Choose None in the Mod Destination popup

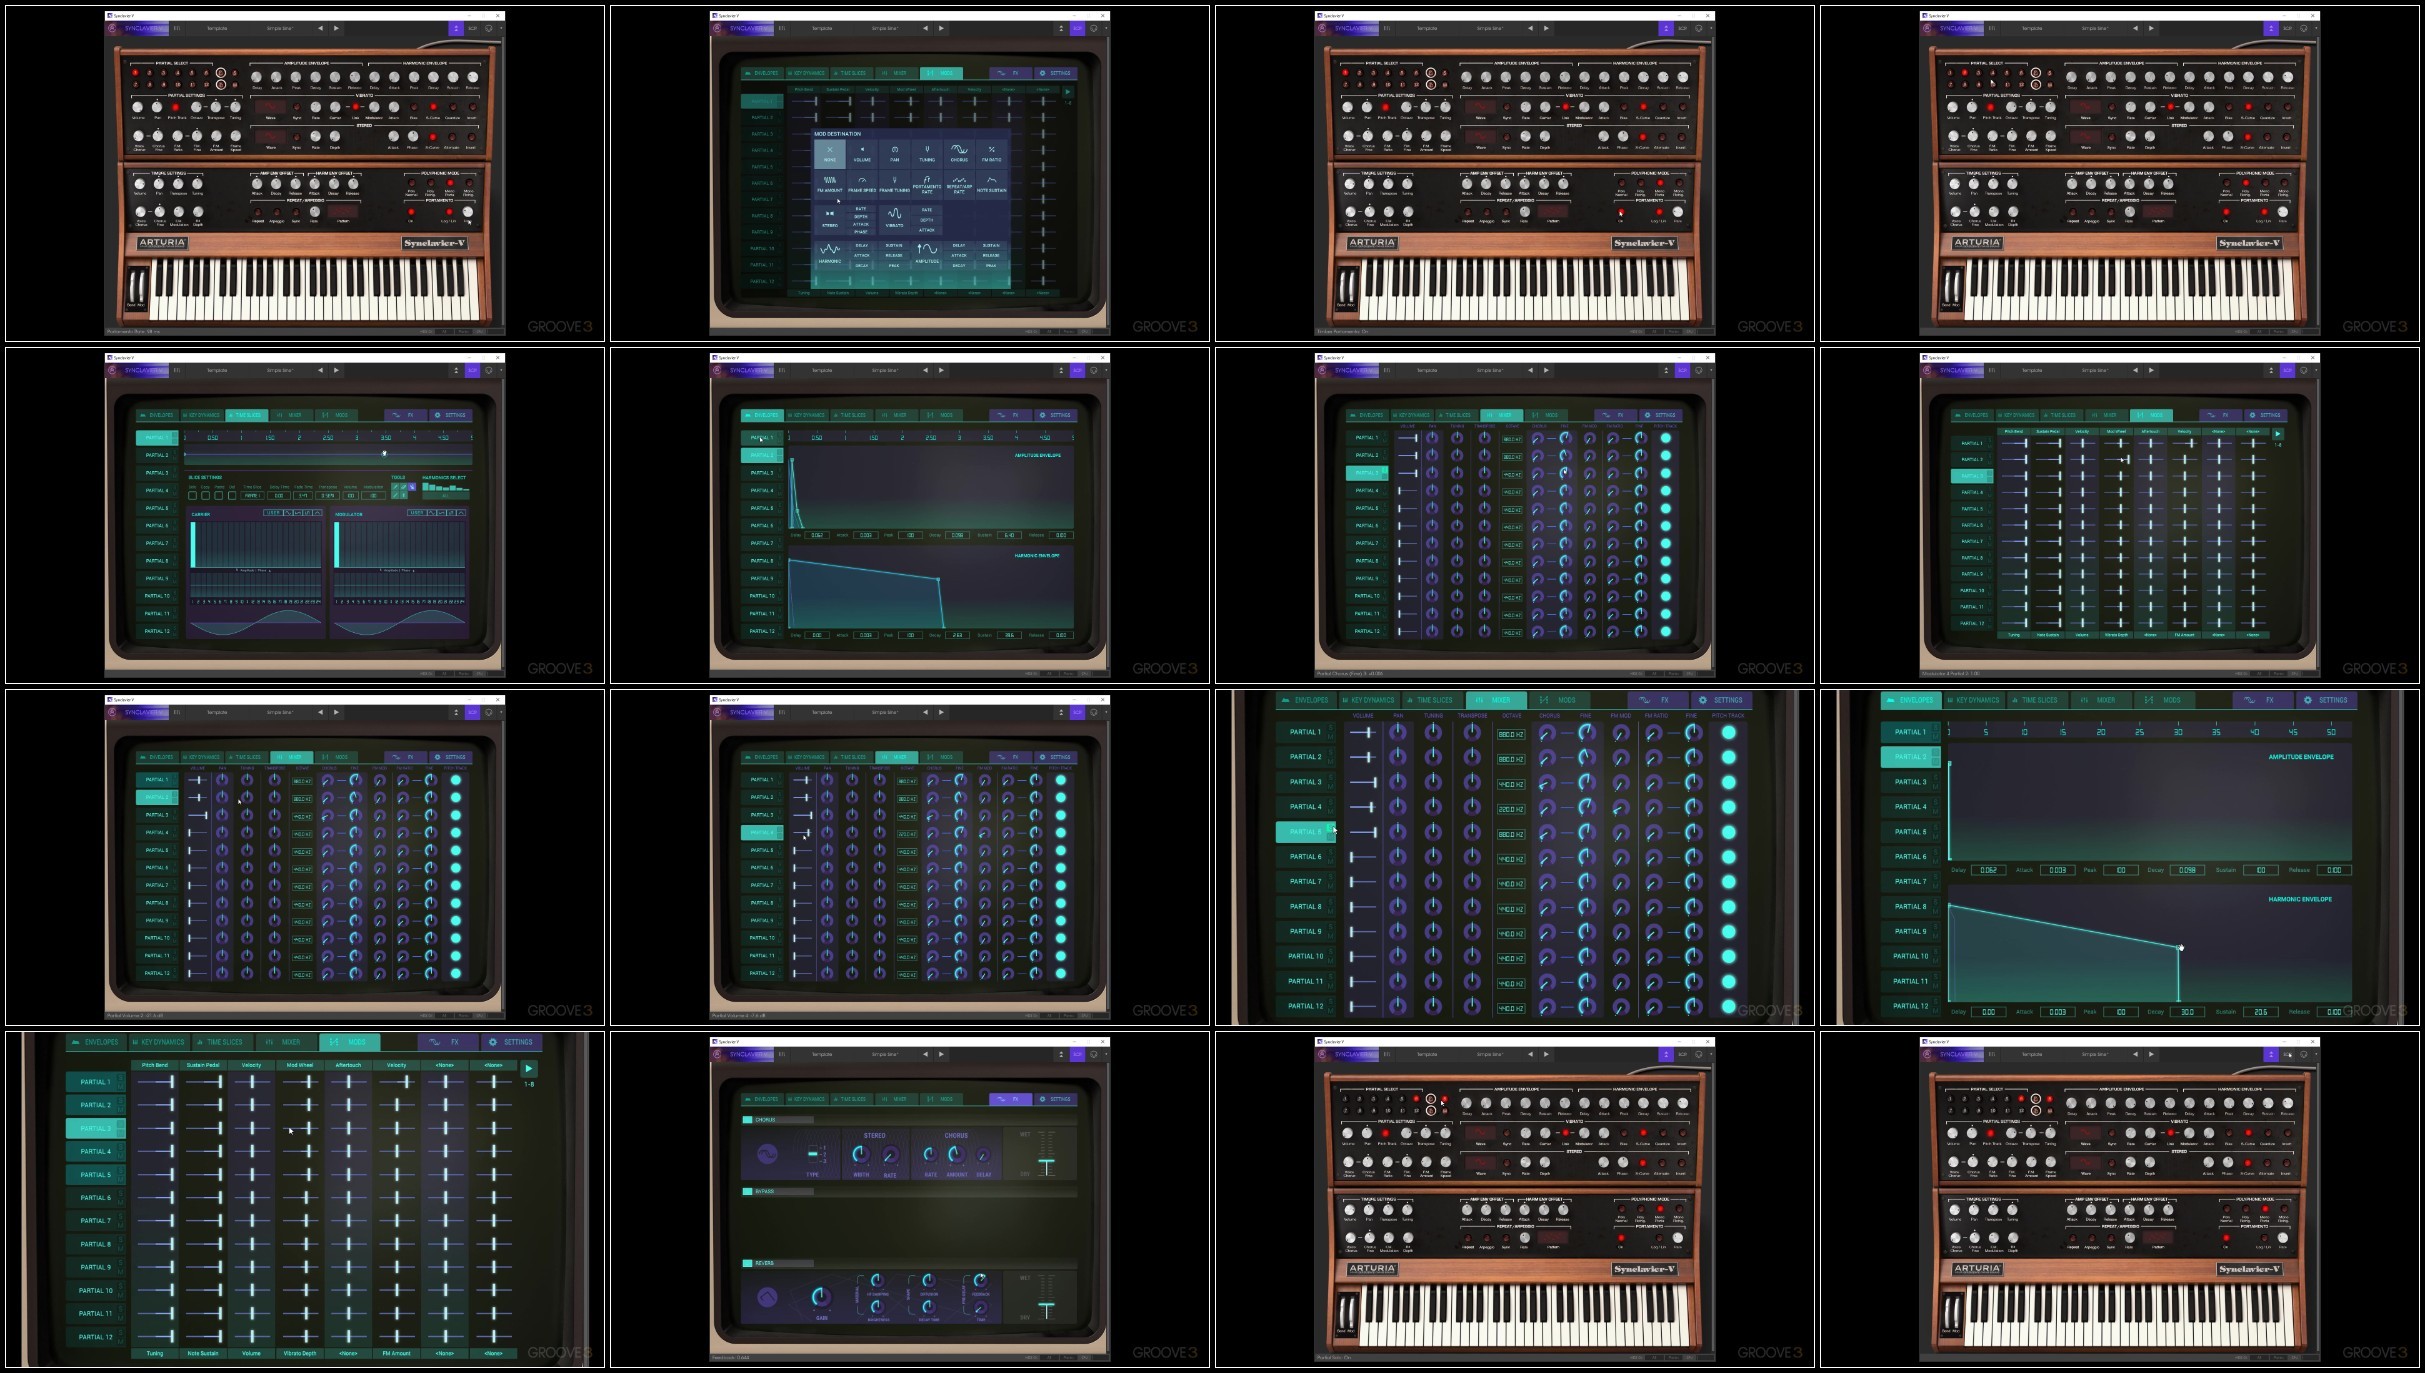coord(829,152)
